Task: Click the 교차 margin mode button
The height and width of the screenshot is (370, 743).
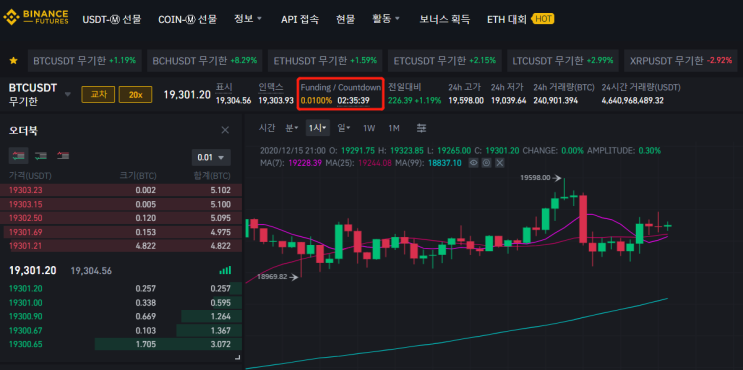Action: point(98,94)
